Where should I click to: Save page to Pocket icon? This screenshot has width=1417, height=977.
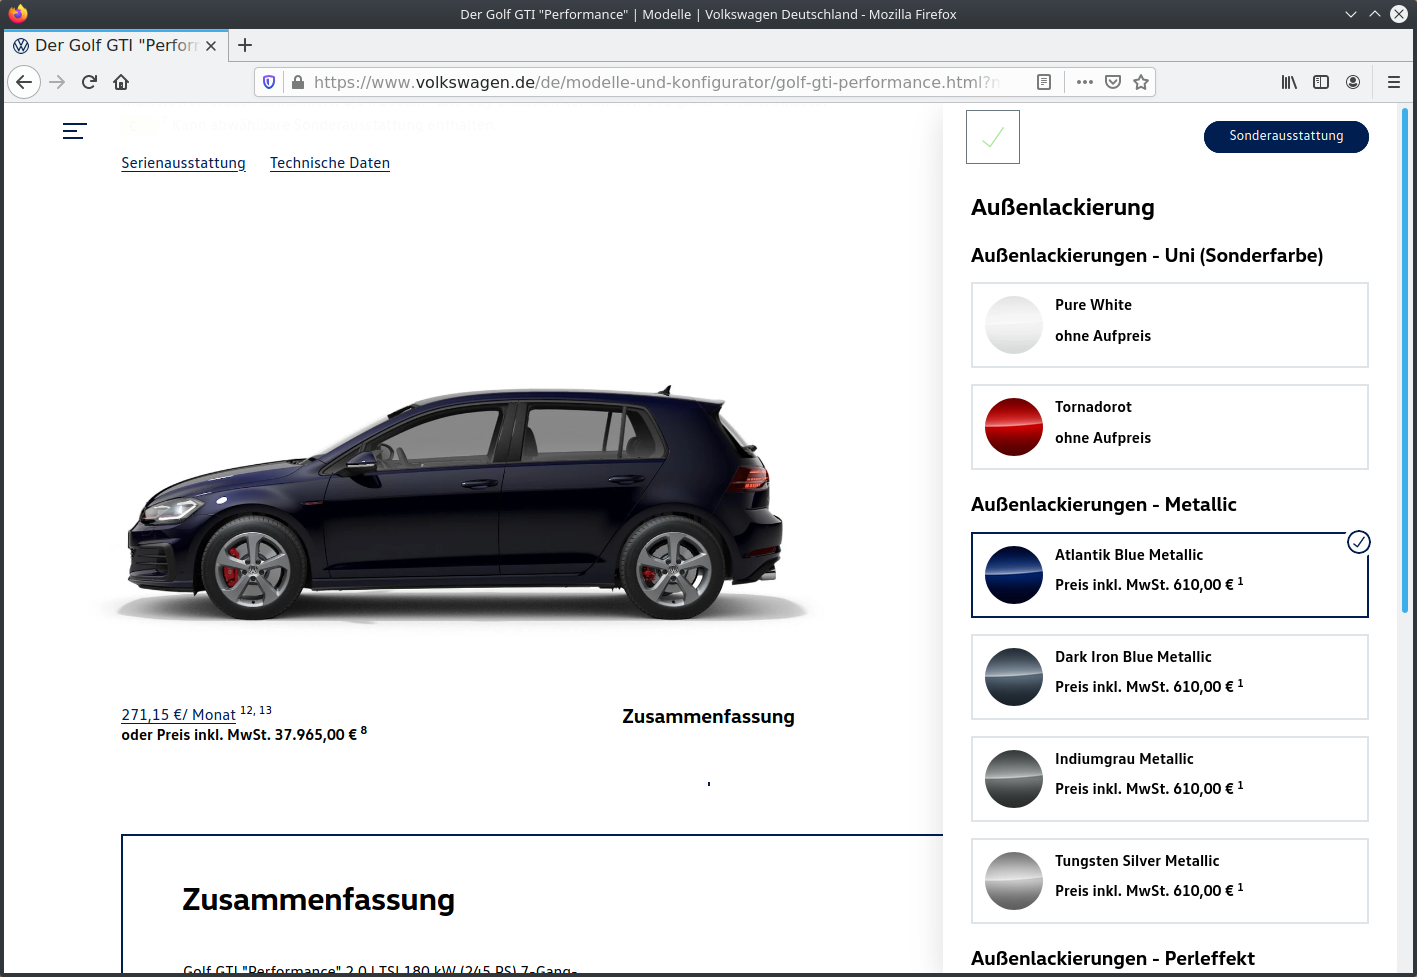coord(1113,82)
